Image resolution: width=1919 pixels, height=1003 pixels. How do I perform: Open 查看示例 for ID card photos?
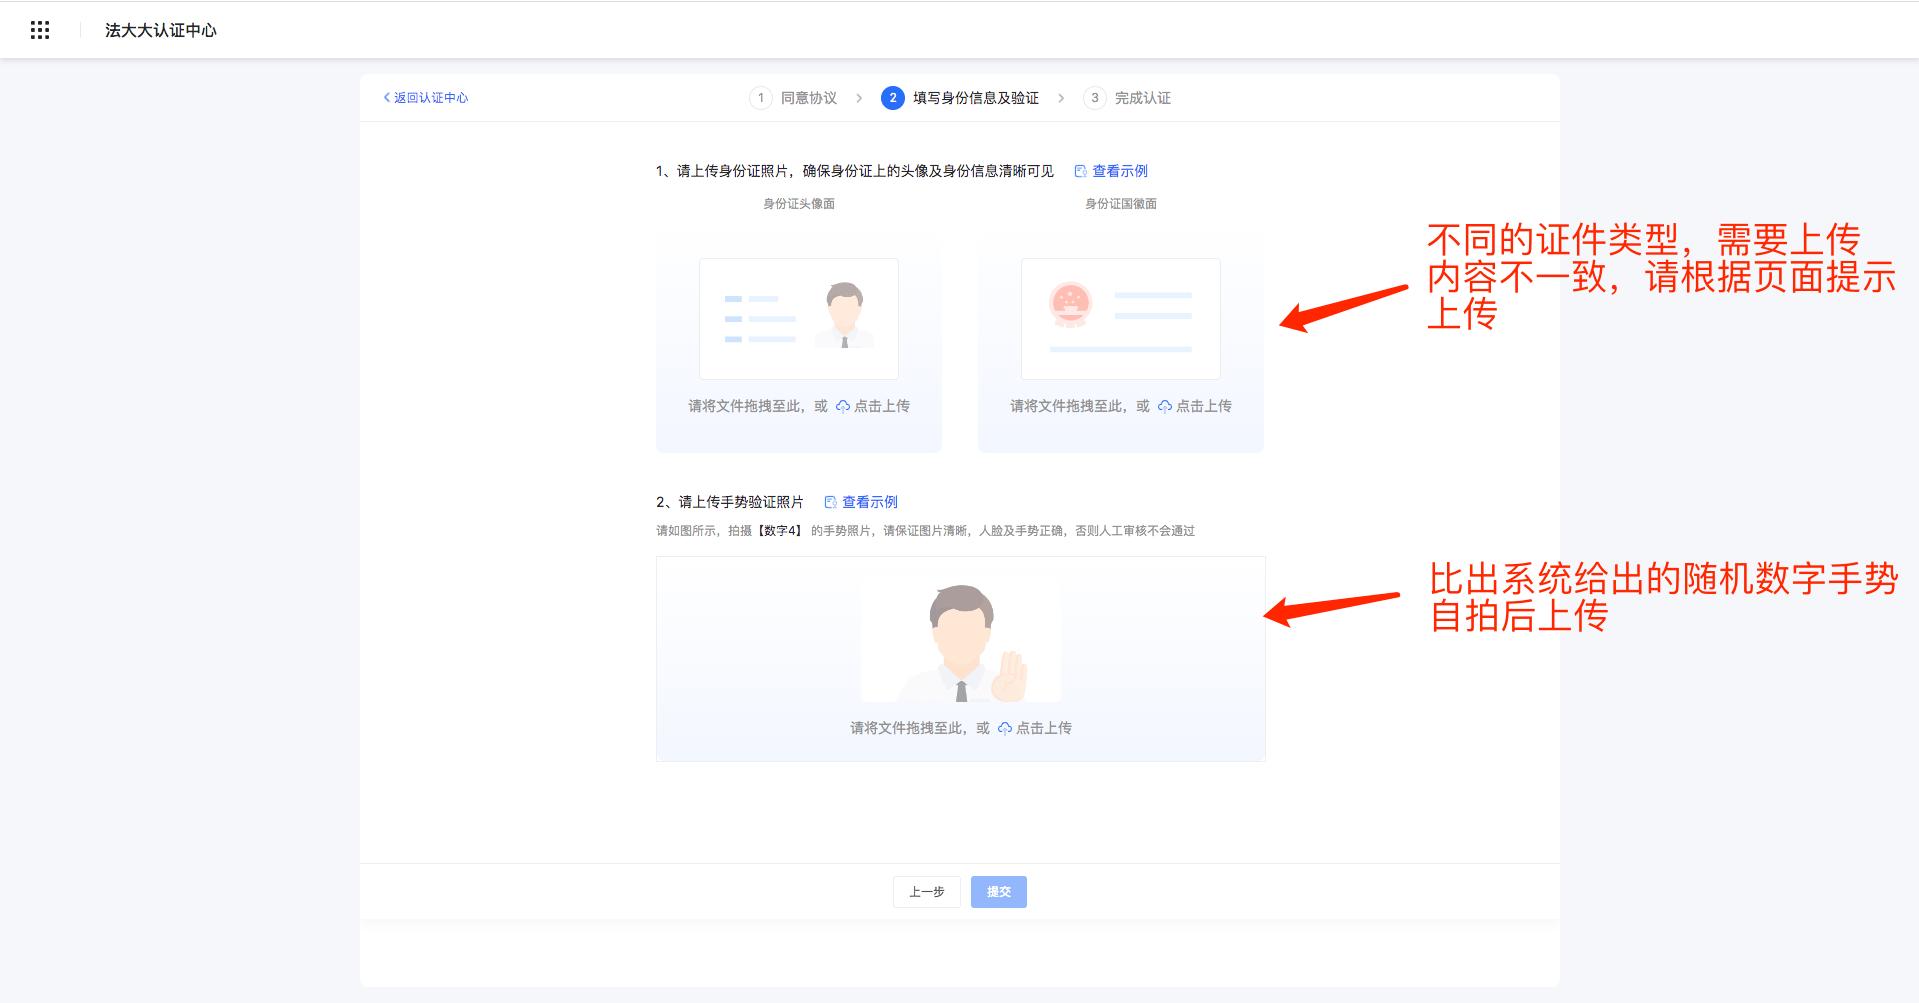pos(1120,170)
